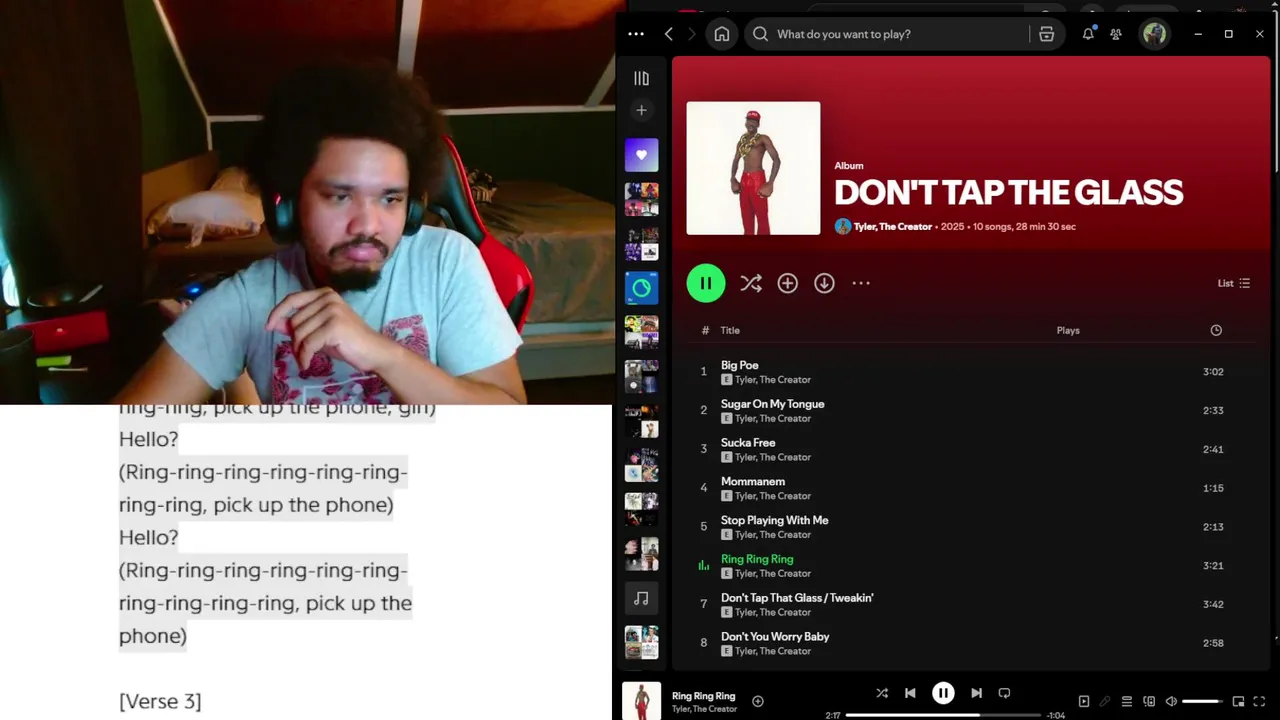Open Ring Ring Ring title in now playing bar
1280x720 pixels.
[x=703, y=696]
